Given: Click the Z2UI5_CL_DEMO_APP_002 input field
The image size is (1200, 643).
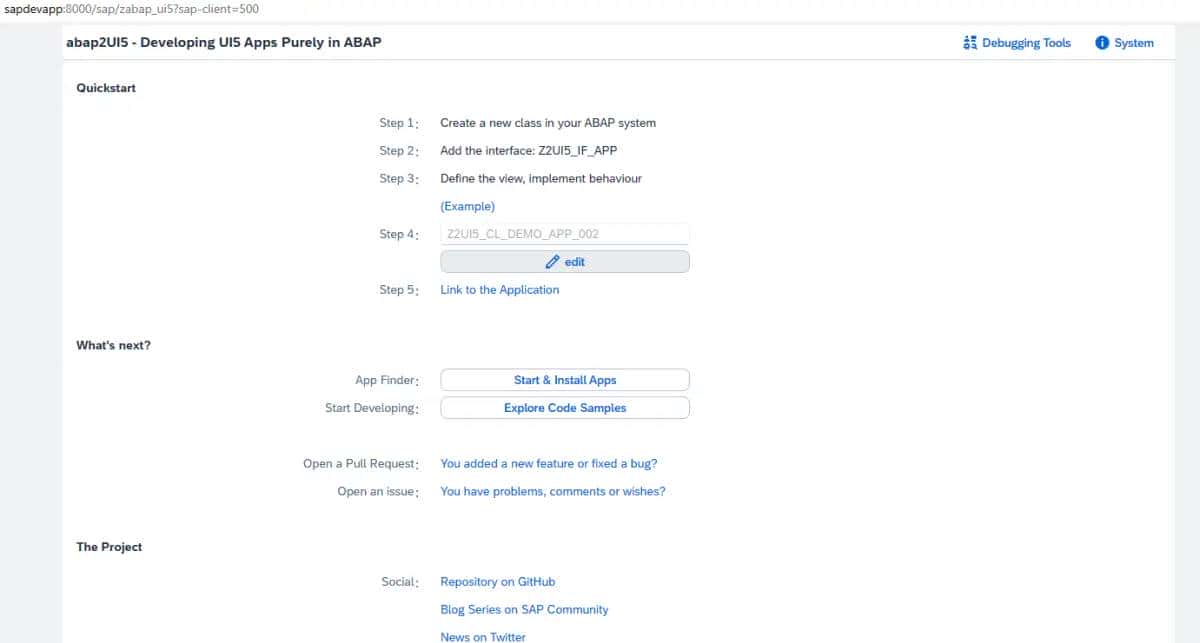Looking at the screenshot, I should click(x=564, y=233).
